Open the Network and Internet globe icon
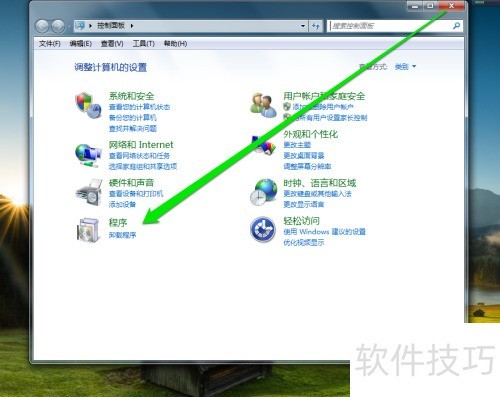500x397 pixels. point(88,155)
